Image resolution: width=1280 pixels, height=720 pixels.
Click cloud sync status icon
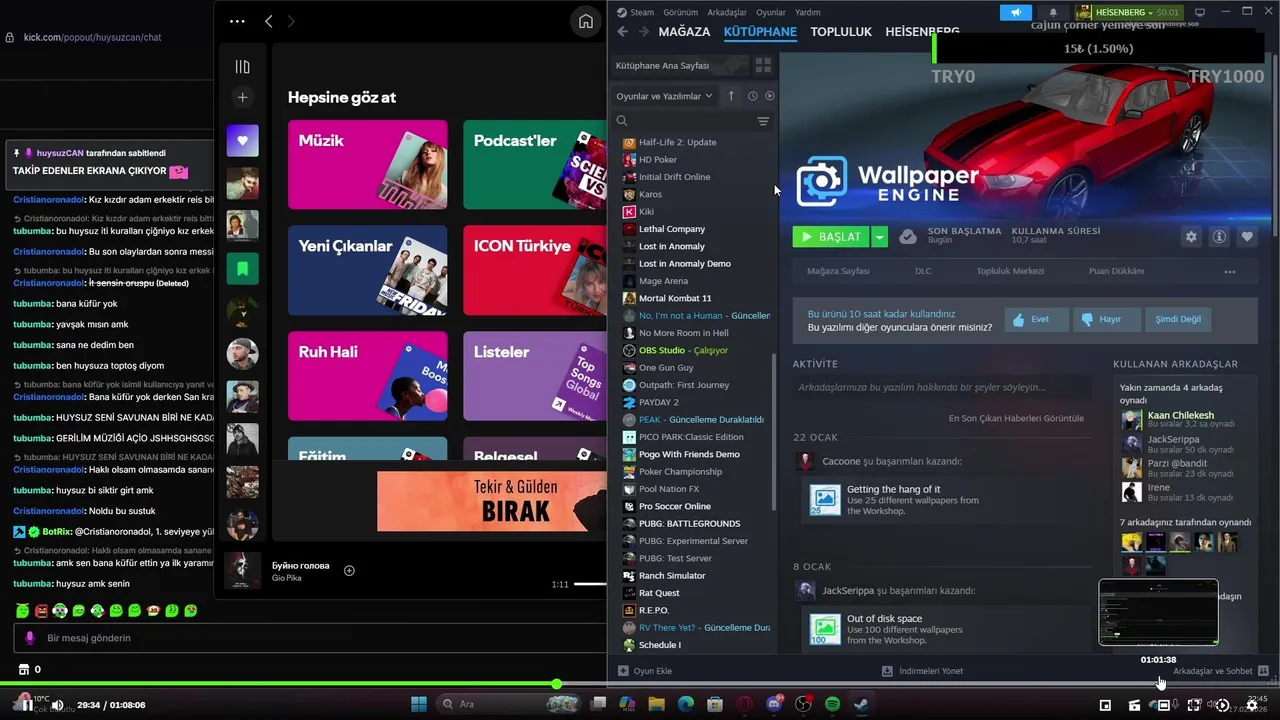pos(908,237)
